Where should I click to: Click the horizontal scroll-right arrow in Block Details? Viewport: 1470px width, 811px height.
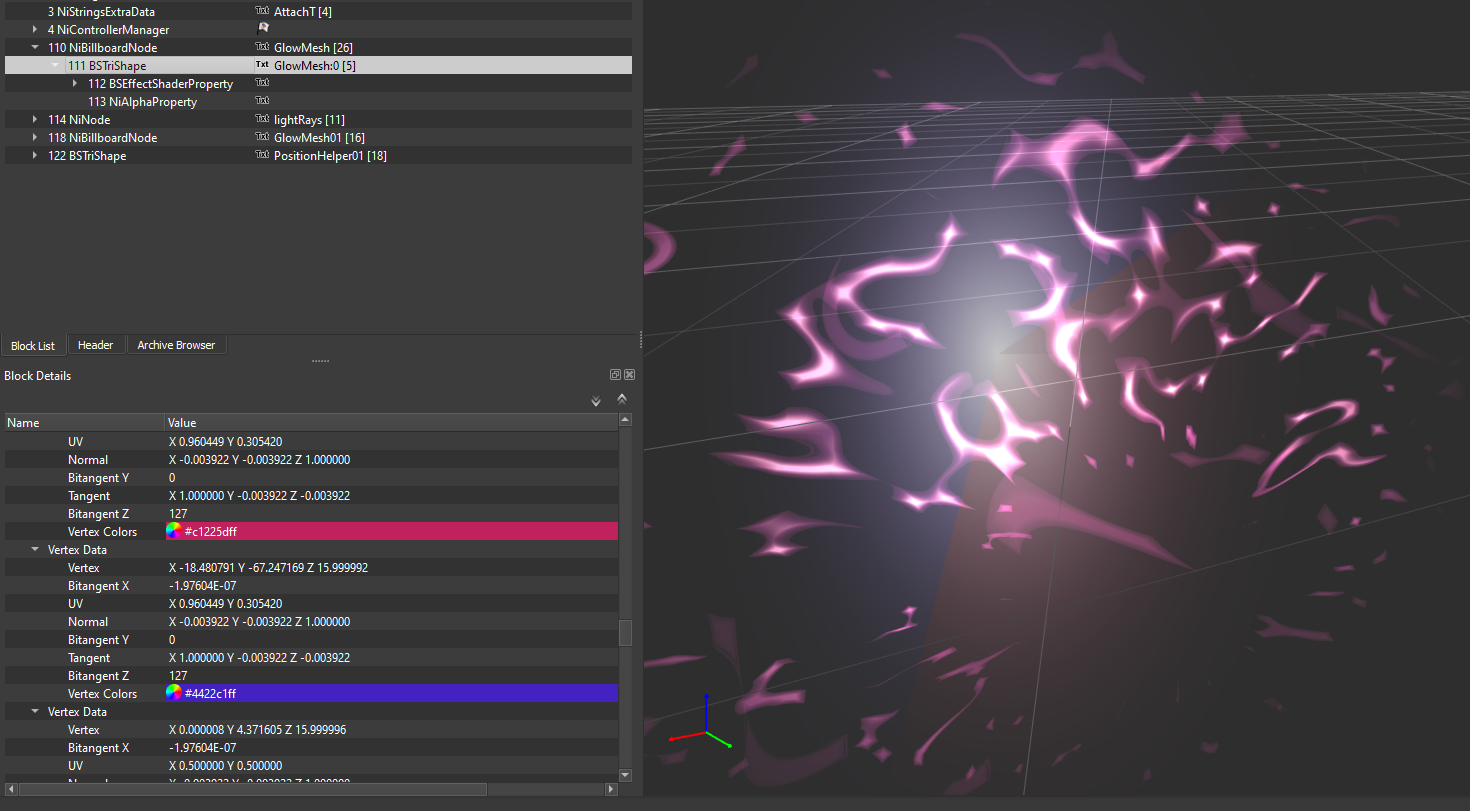pyautogui.click(x=612, y=789)
